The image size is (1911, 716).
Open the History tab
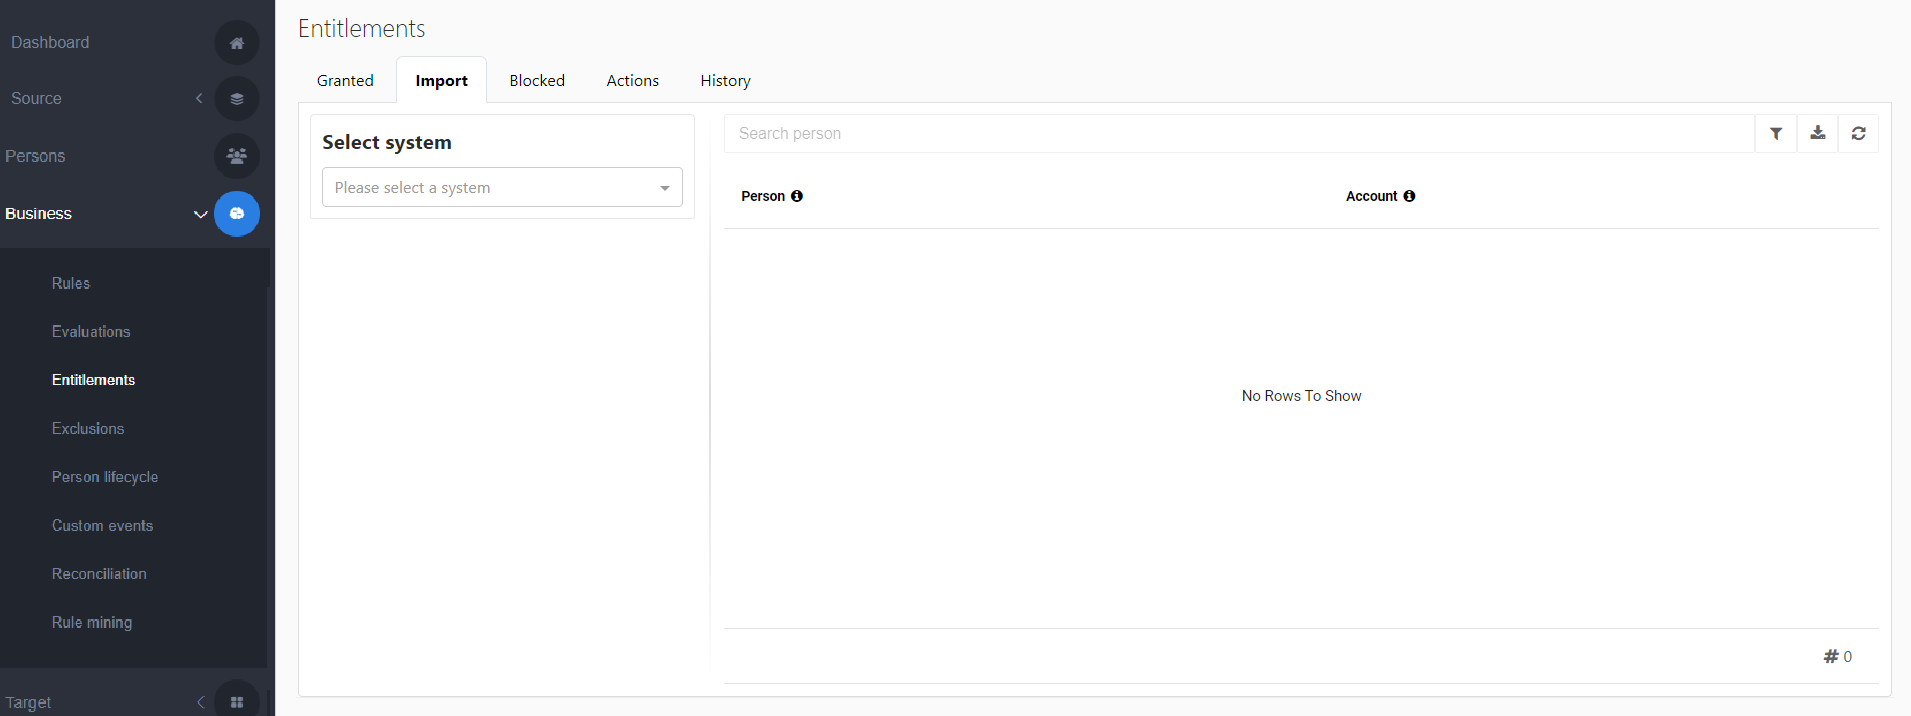[725, 81]
